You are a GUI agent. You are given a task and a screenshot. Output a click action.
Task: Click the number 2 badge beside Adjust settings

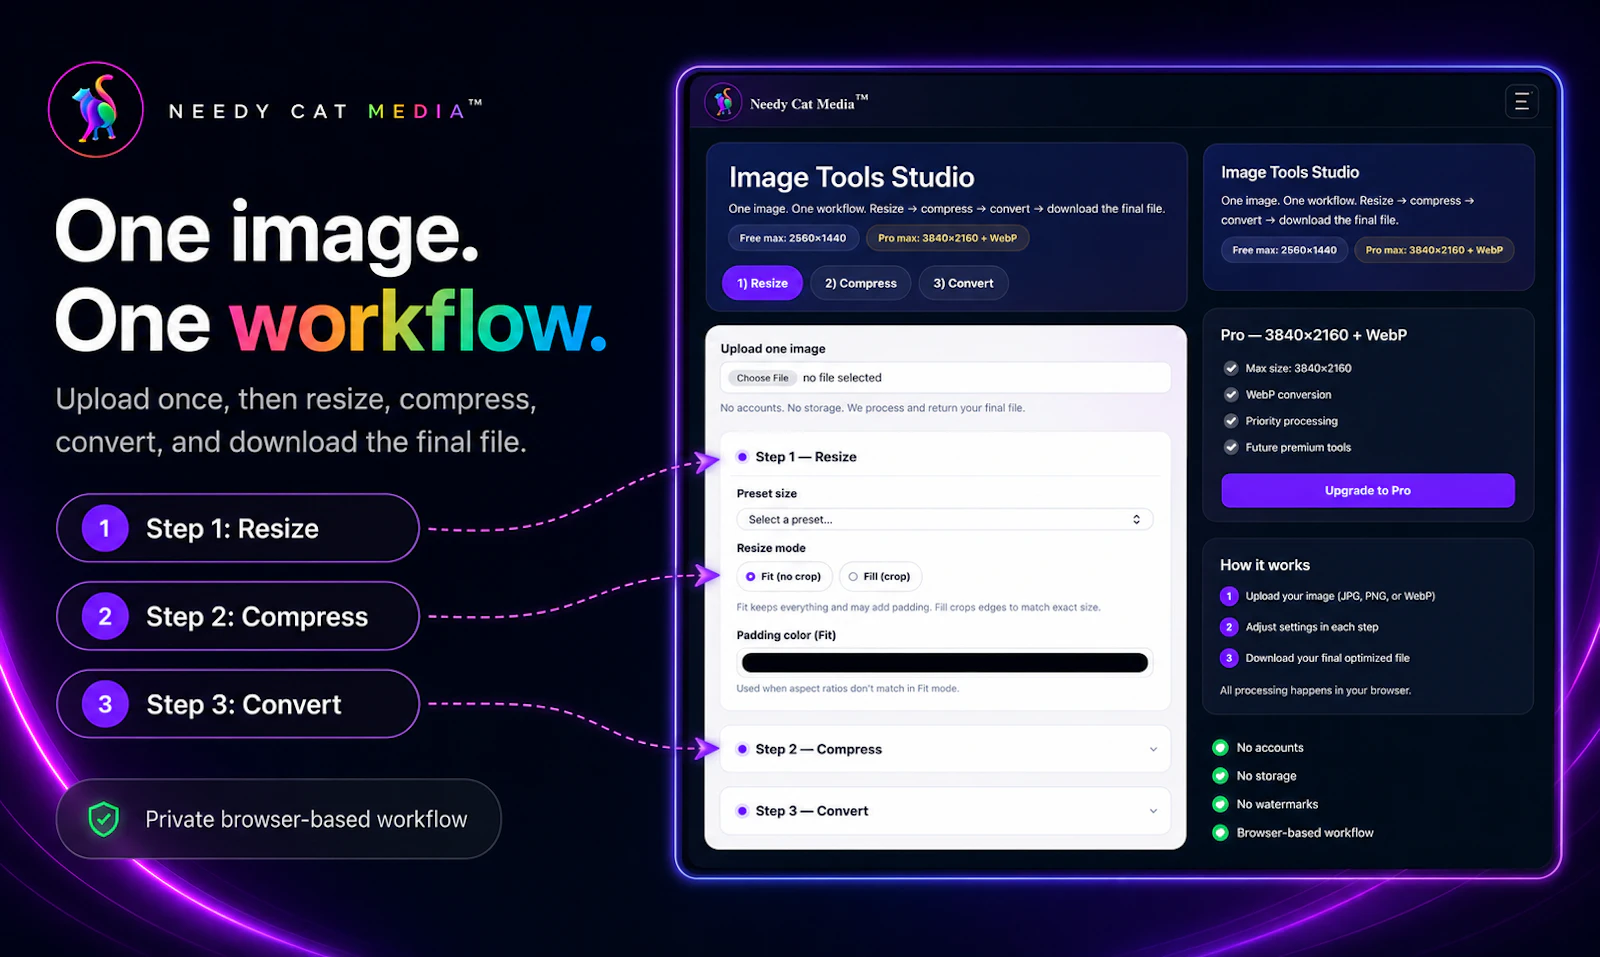click(x=1229, y=627)
